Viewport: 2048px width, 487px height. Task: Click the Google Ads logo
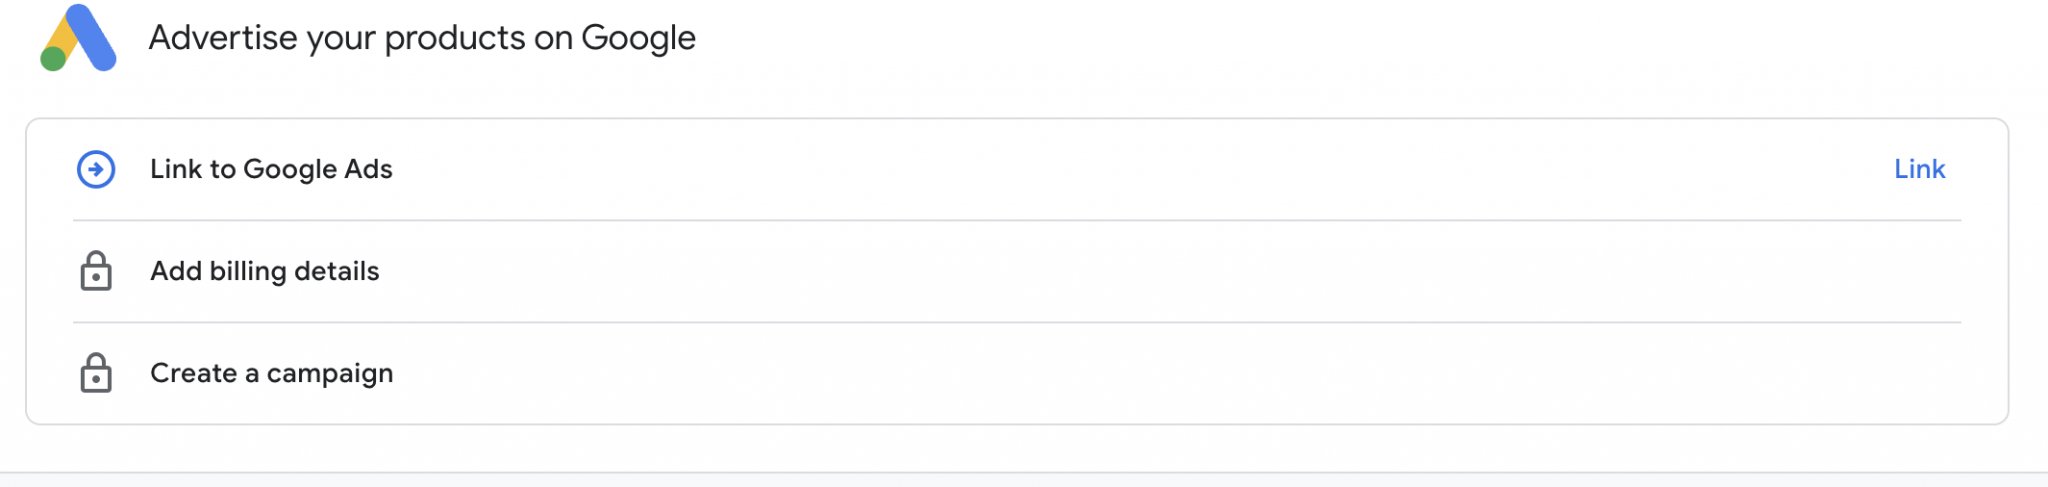point(78,38)
